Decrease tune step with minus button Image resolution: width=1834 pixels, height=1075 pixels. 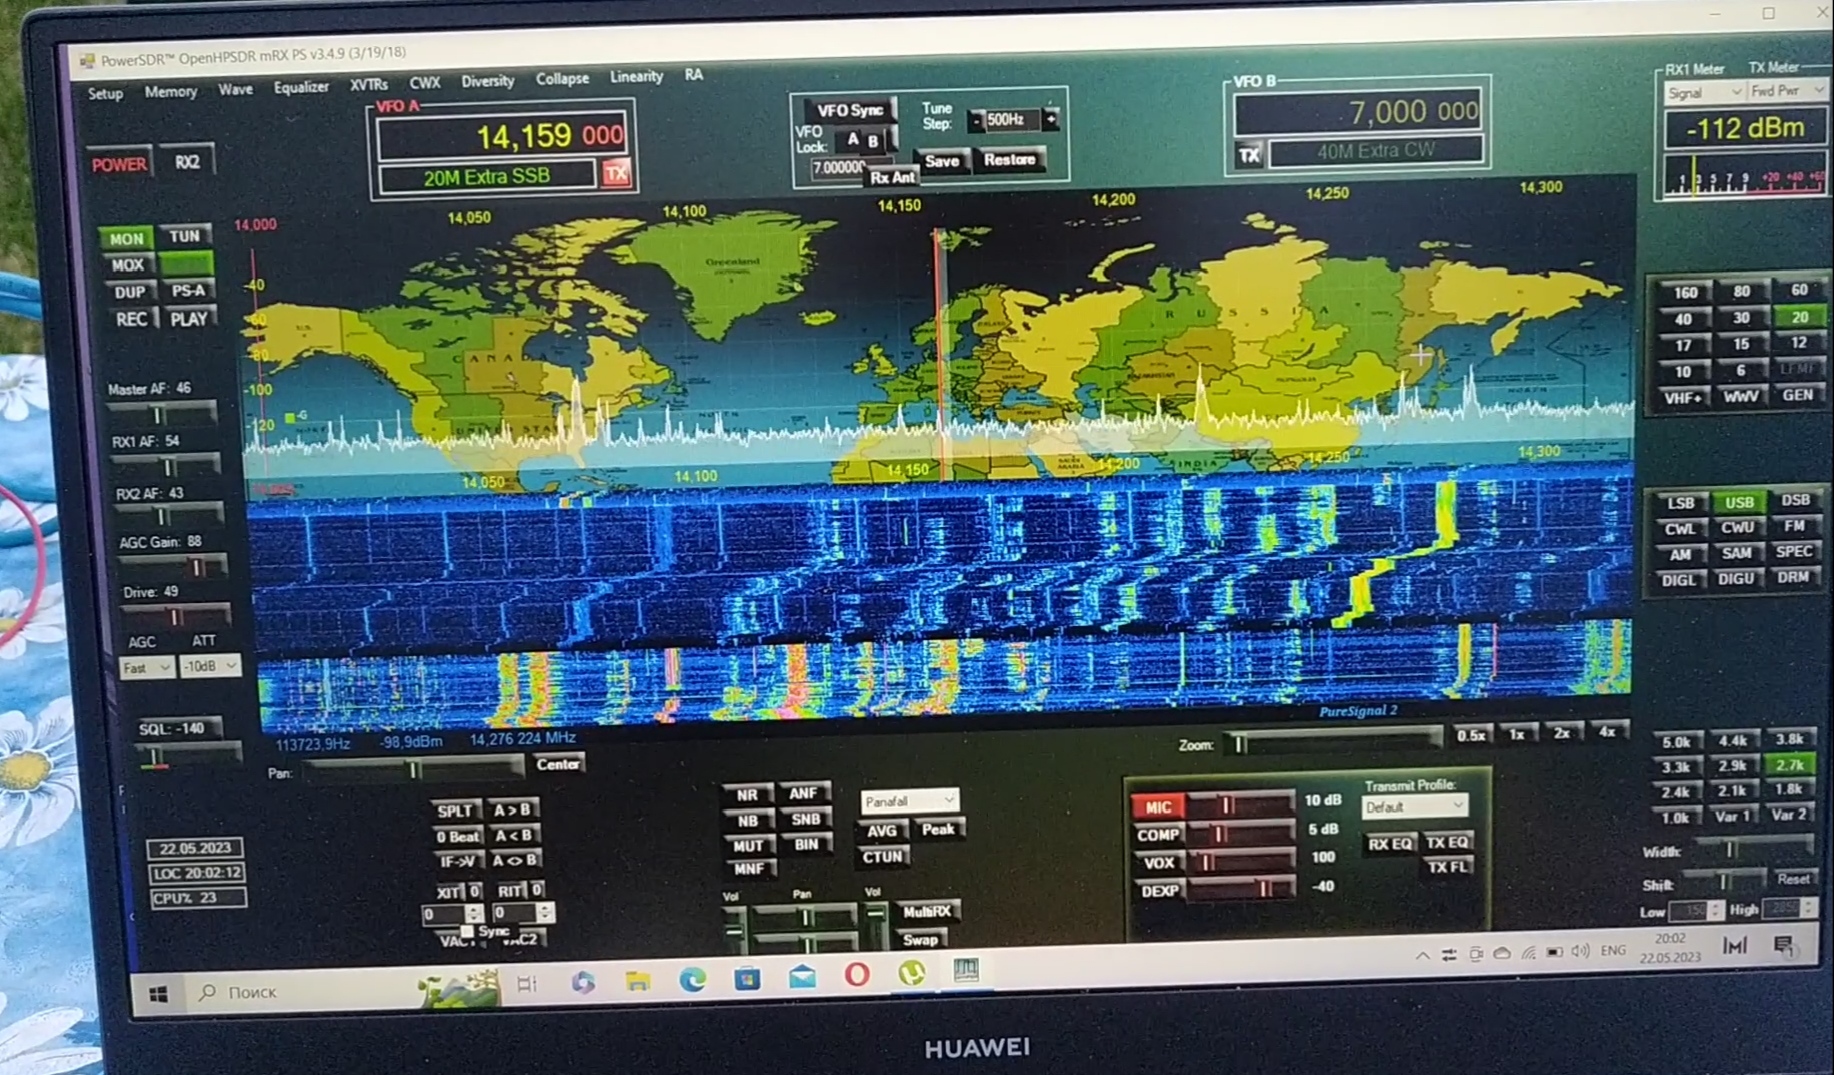(x=976, y=121)
